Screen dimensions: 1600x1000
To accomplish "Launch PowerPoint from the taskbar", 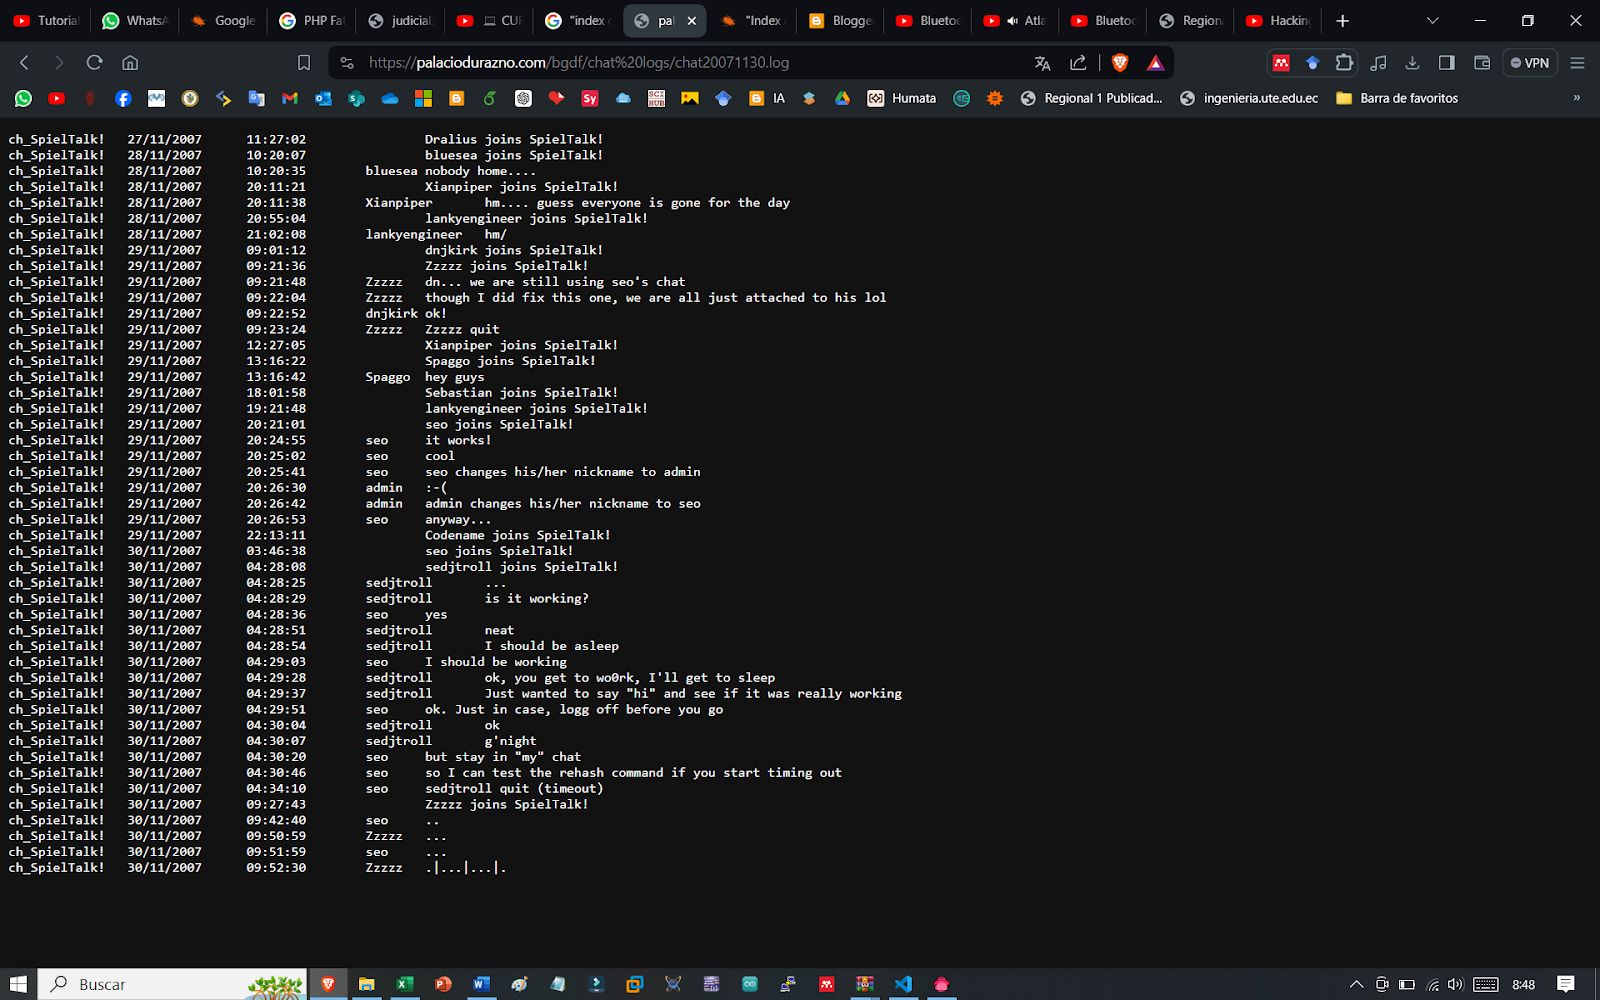I will point(443,984).
